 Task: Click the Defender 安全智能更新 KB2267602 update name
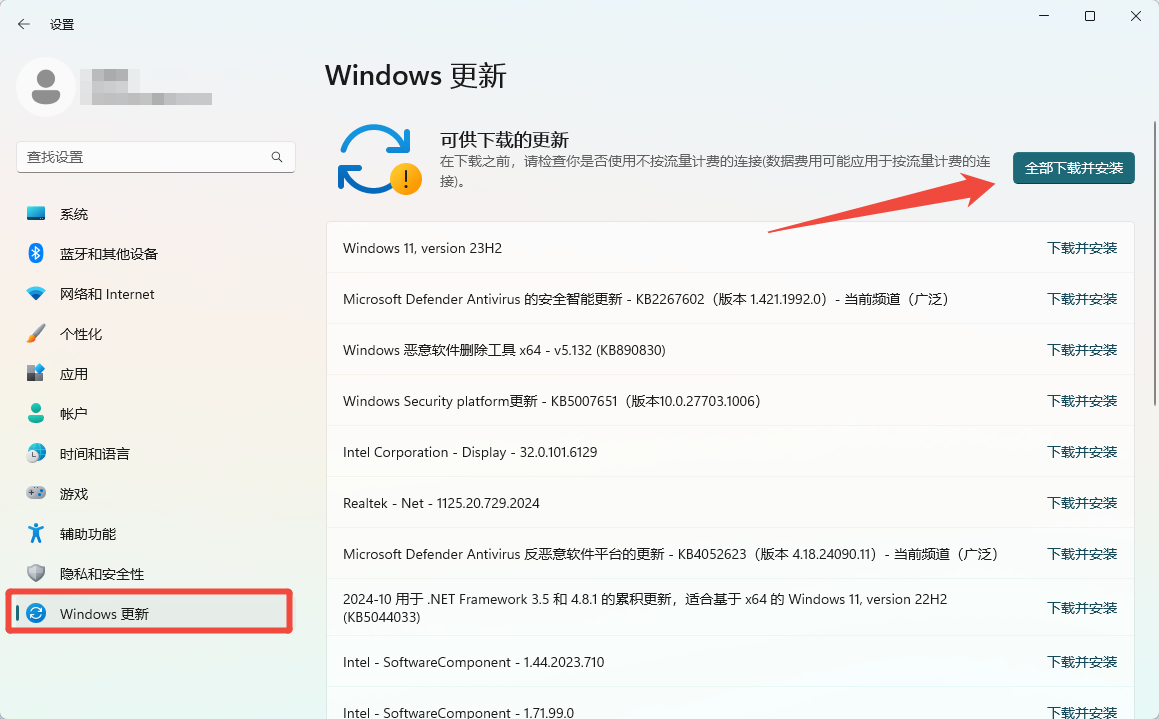coord(645,299)
